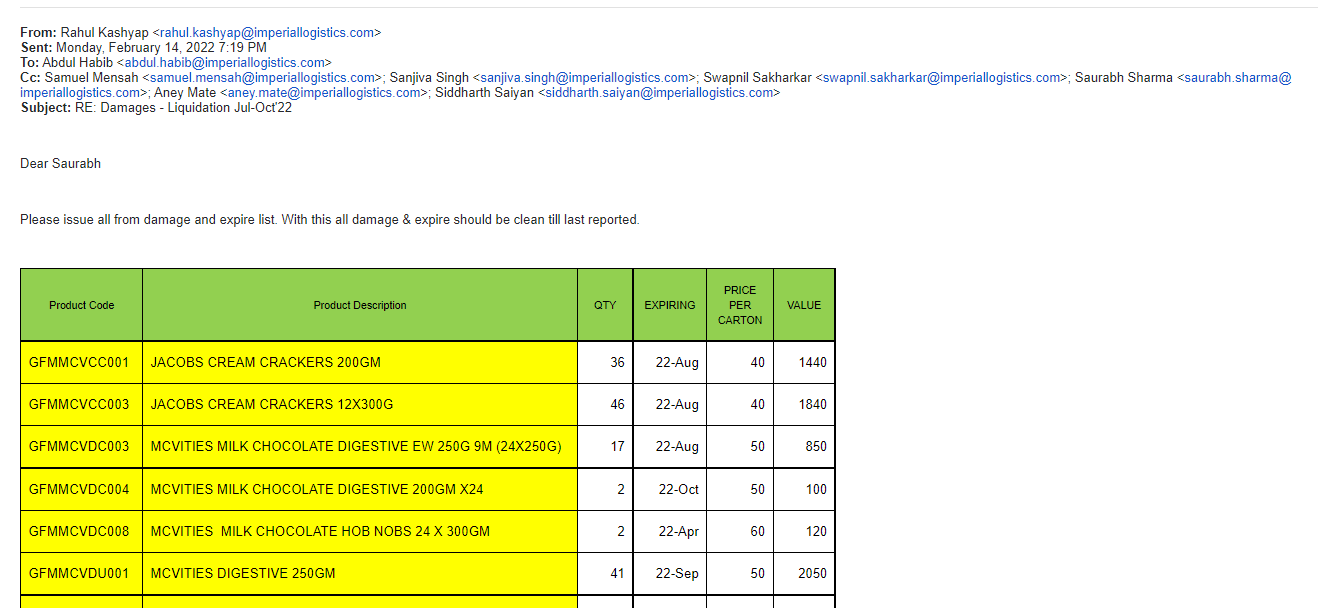This screenshot has height=608, width=1318.
Task: Click Sanjiva Singh's email address link
Action: pyautogui.click(x=585, y=77)
